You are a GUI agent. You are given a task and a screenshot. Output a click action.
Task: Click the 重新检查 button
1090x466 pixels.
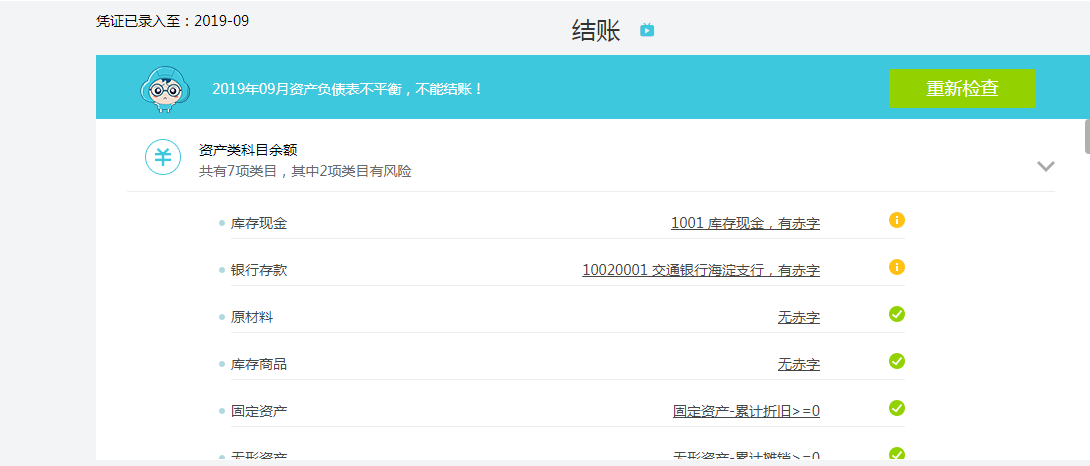click(962, 88)
